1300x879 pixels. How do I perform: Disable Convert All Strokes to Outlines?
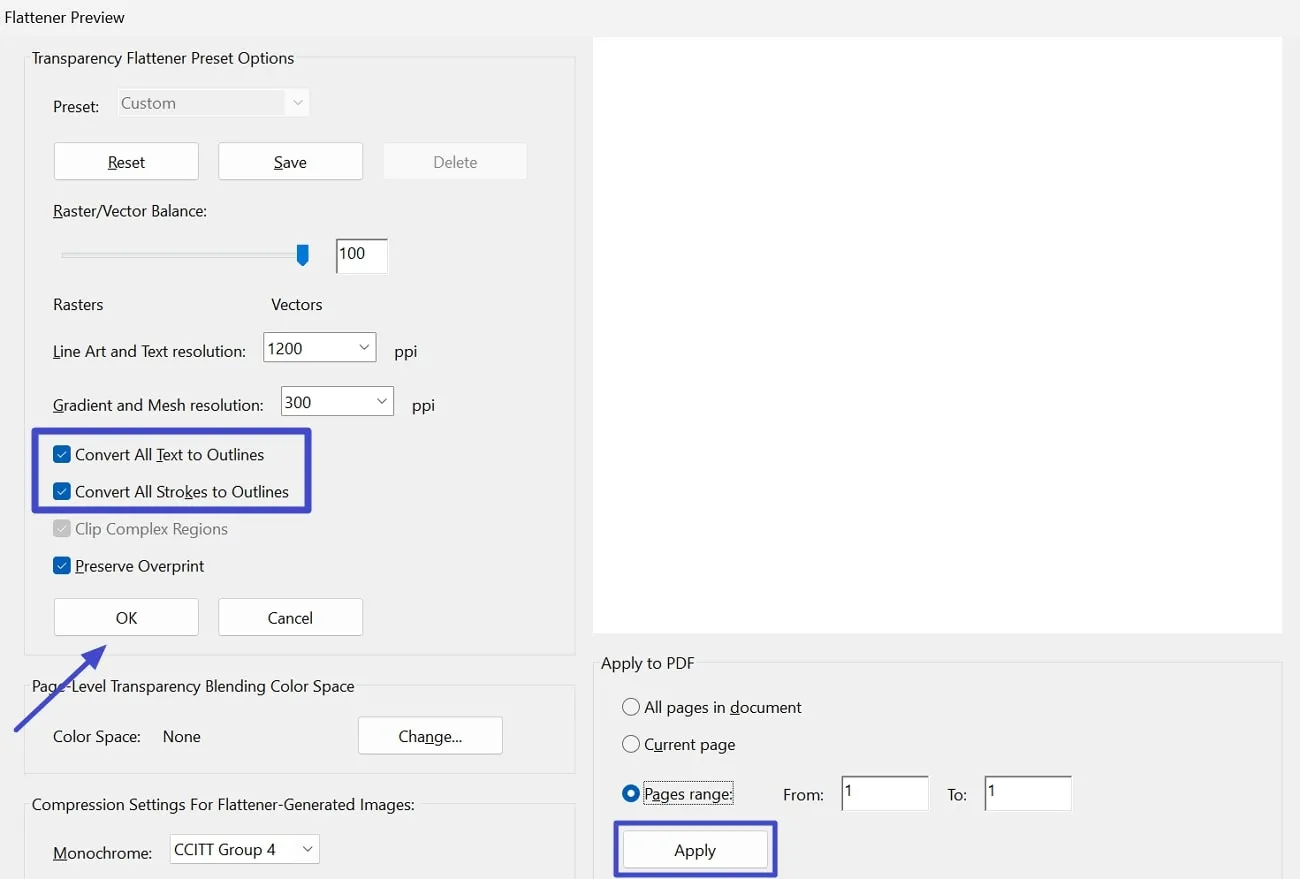[62, 491]
